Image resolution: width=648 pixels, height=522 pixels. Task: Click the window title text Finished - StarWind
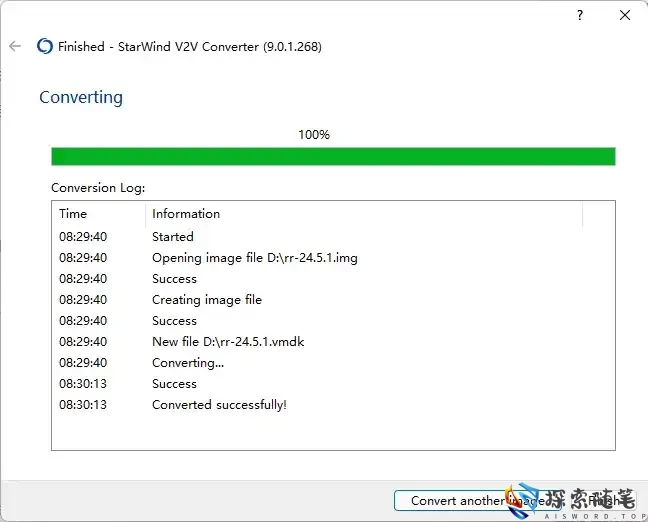(x=190, y=46)
